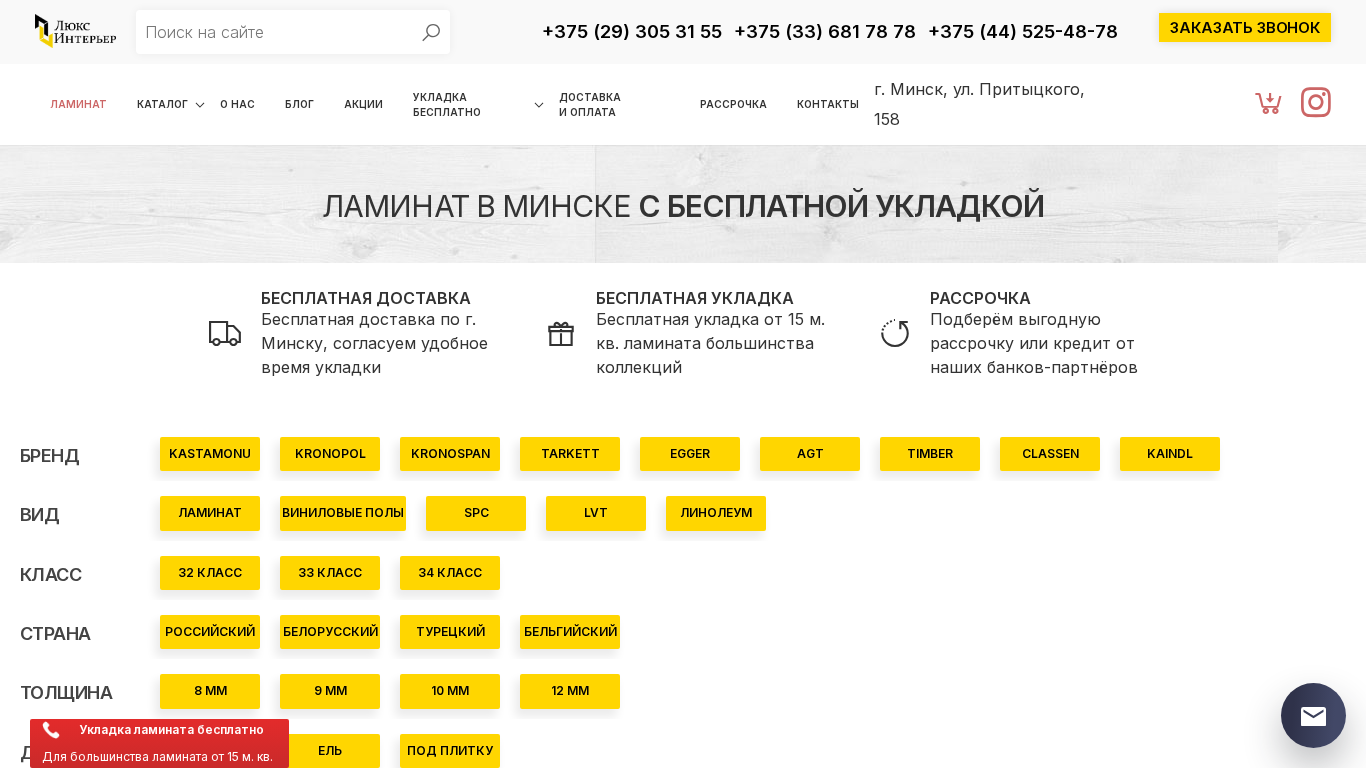Click the address ул. Притыцкого, 158
The image size is (1366, 768).
(979, 104)
